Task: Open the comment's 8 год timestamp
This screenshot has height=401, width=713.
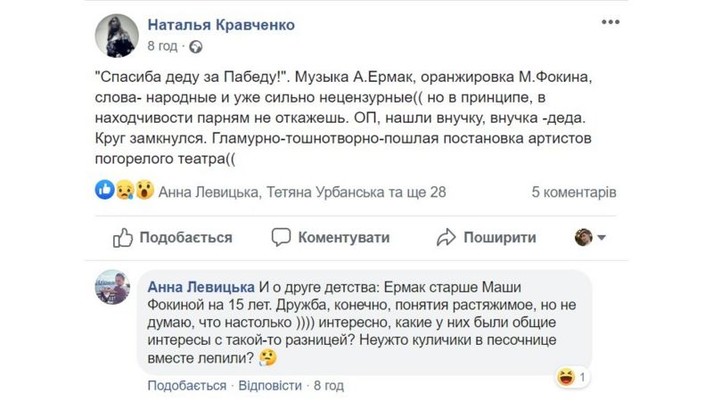Action: [329, 384]
